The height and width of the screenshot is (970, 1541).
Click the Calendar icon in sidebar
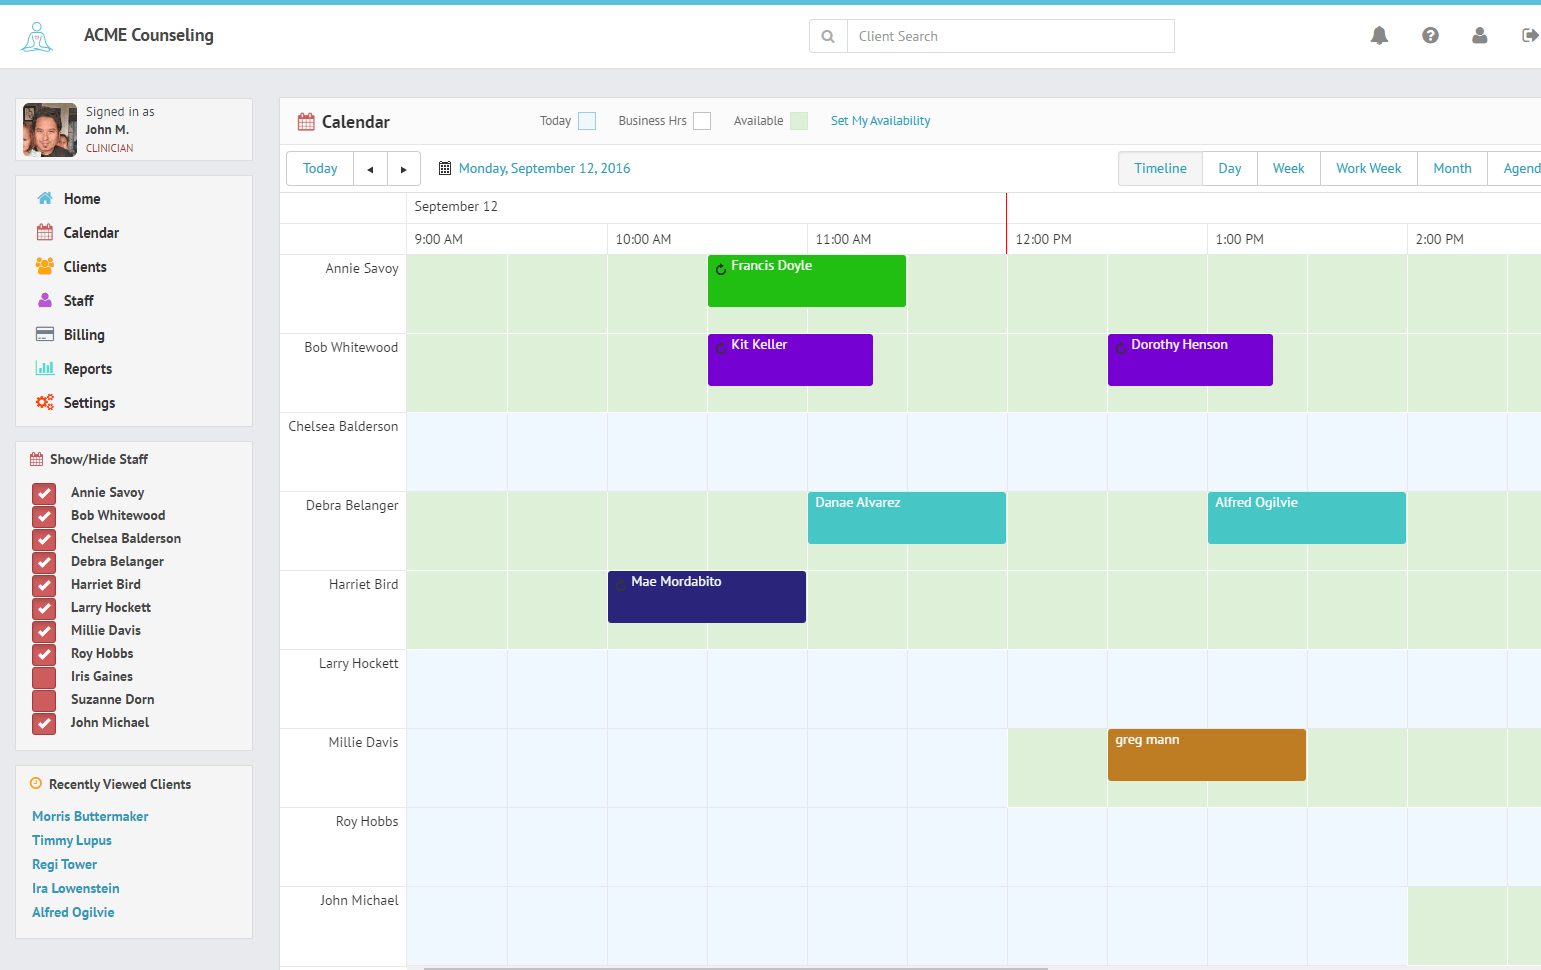(45, 232)
